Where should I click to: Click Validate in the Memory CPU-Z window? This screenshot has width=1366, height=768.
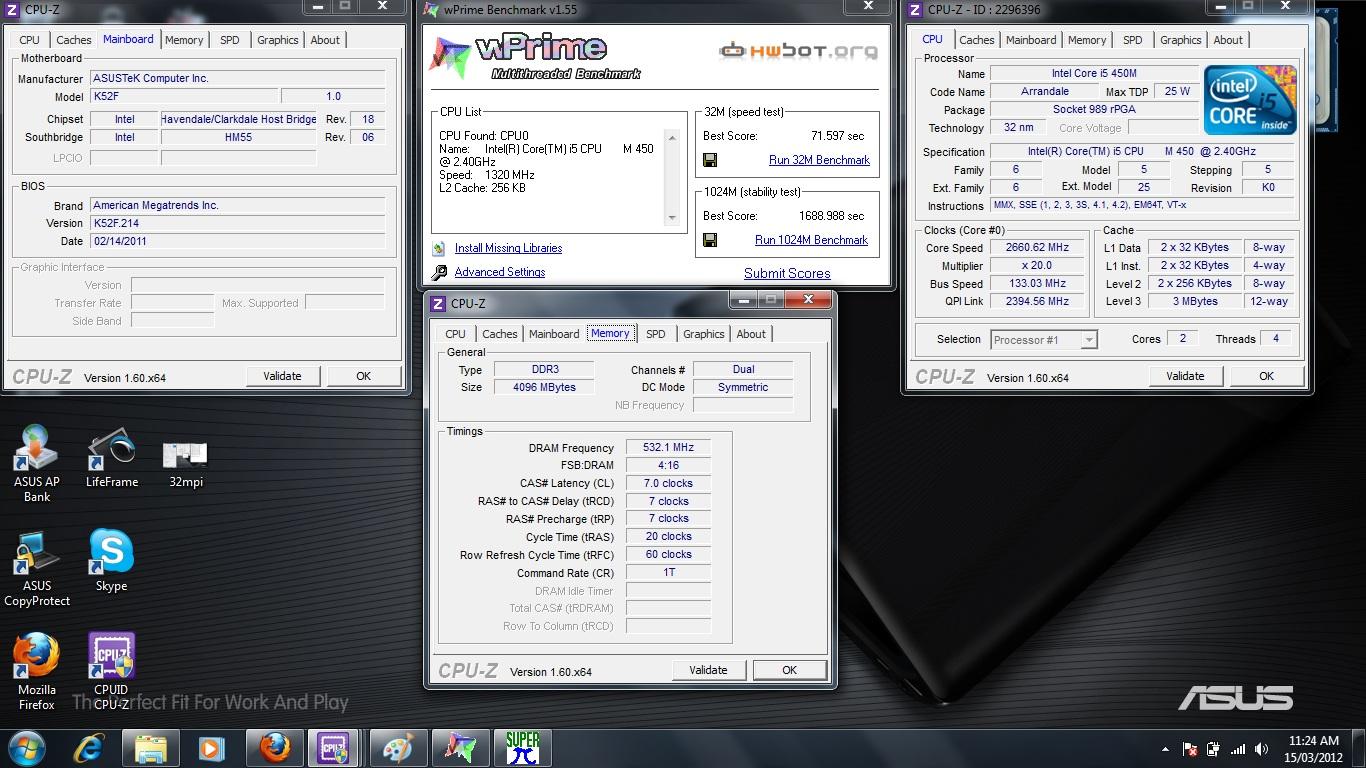(x=708, y=670)
